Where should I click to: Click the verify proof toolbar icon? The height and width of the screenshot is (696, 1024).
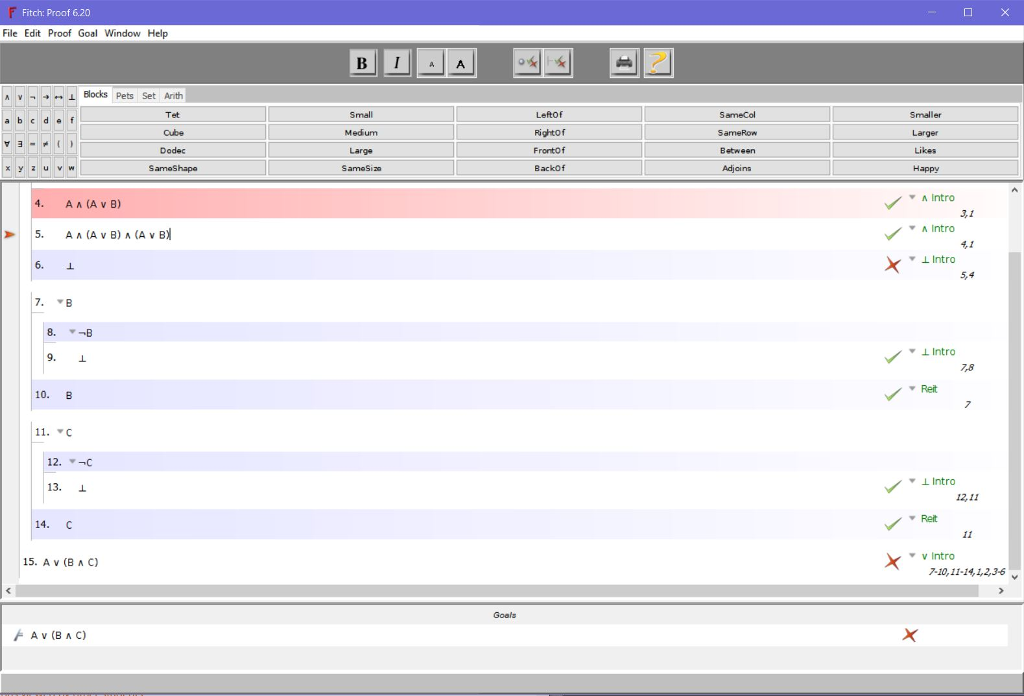pyautogui.click(x=558, y=63)
